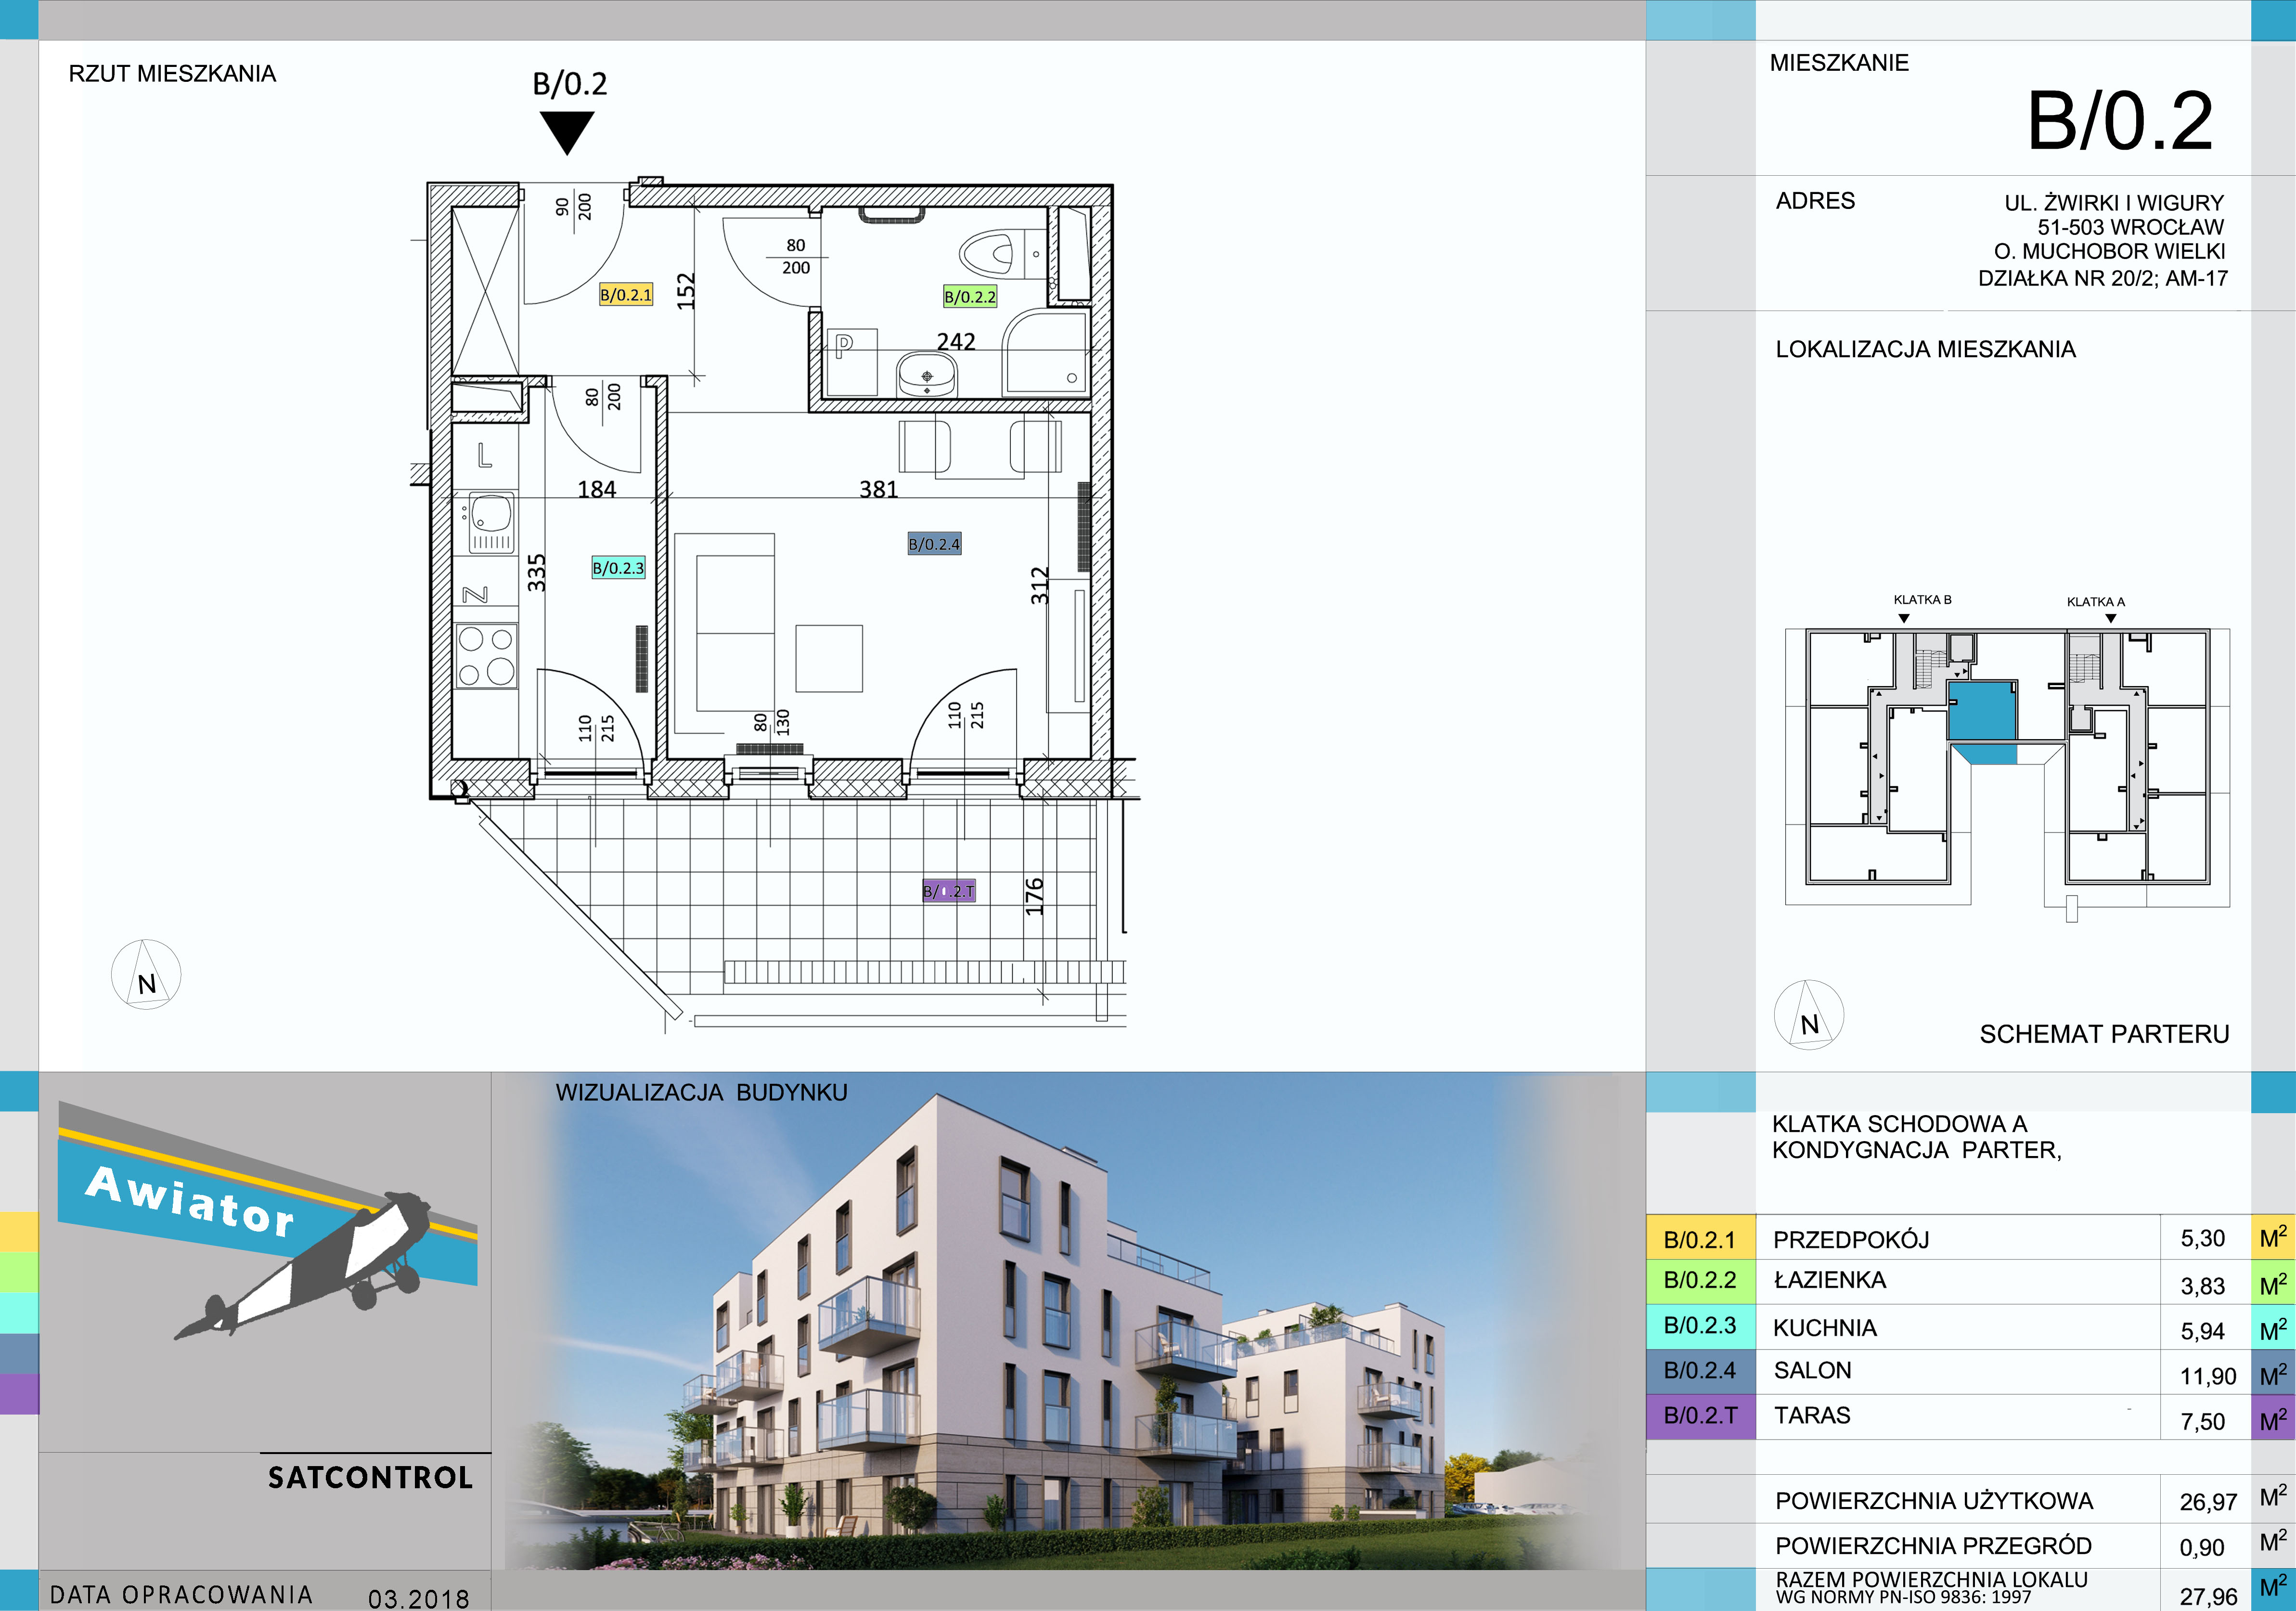
Task: Click the WIZUALIZACJA BUDYNKU caption
Action: [701, 1092]
